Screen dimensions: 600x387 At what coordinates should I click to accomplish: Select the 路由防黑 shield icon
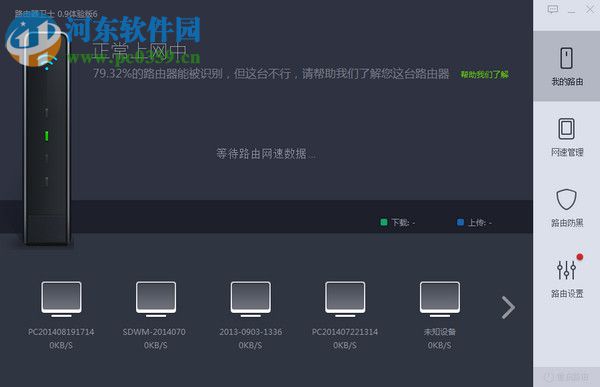[566, 199]
